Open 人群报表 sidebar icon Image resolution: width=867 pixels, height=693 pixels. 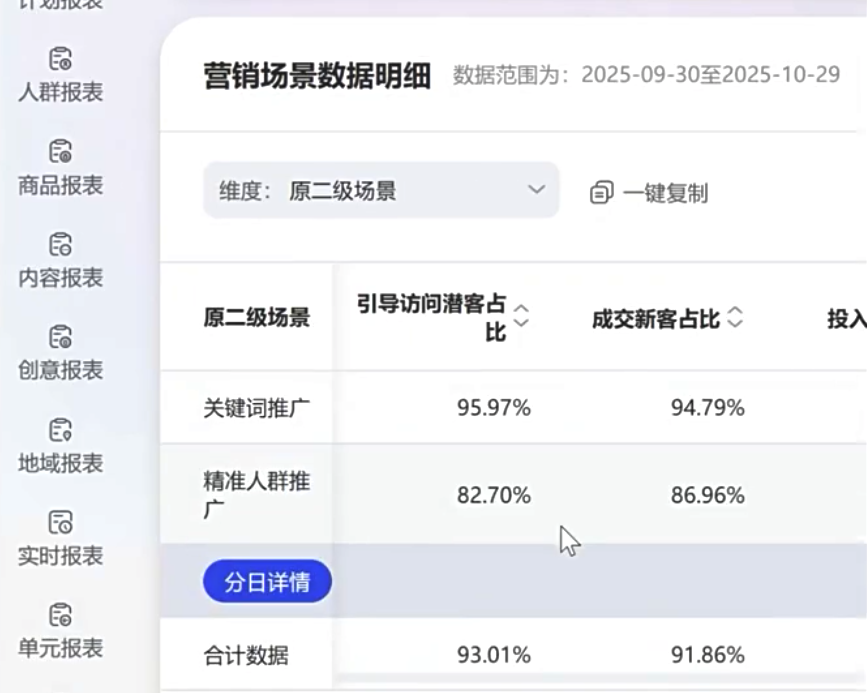pyautogui.click(x=61, y=59)
